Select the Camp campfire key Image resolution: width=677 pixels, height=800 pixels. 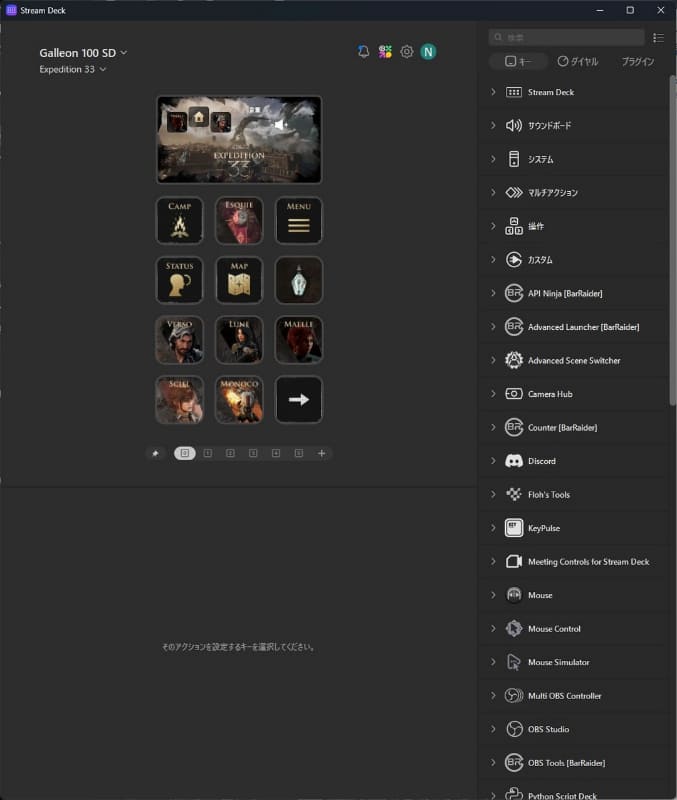point(179,220)
